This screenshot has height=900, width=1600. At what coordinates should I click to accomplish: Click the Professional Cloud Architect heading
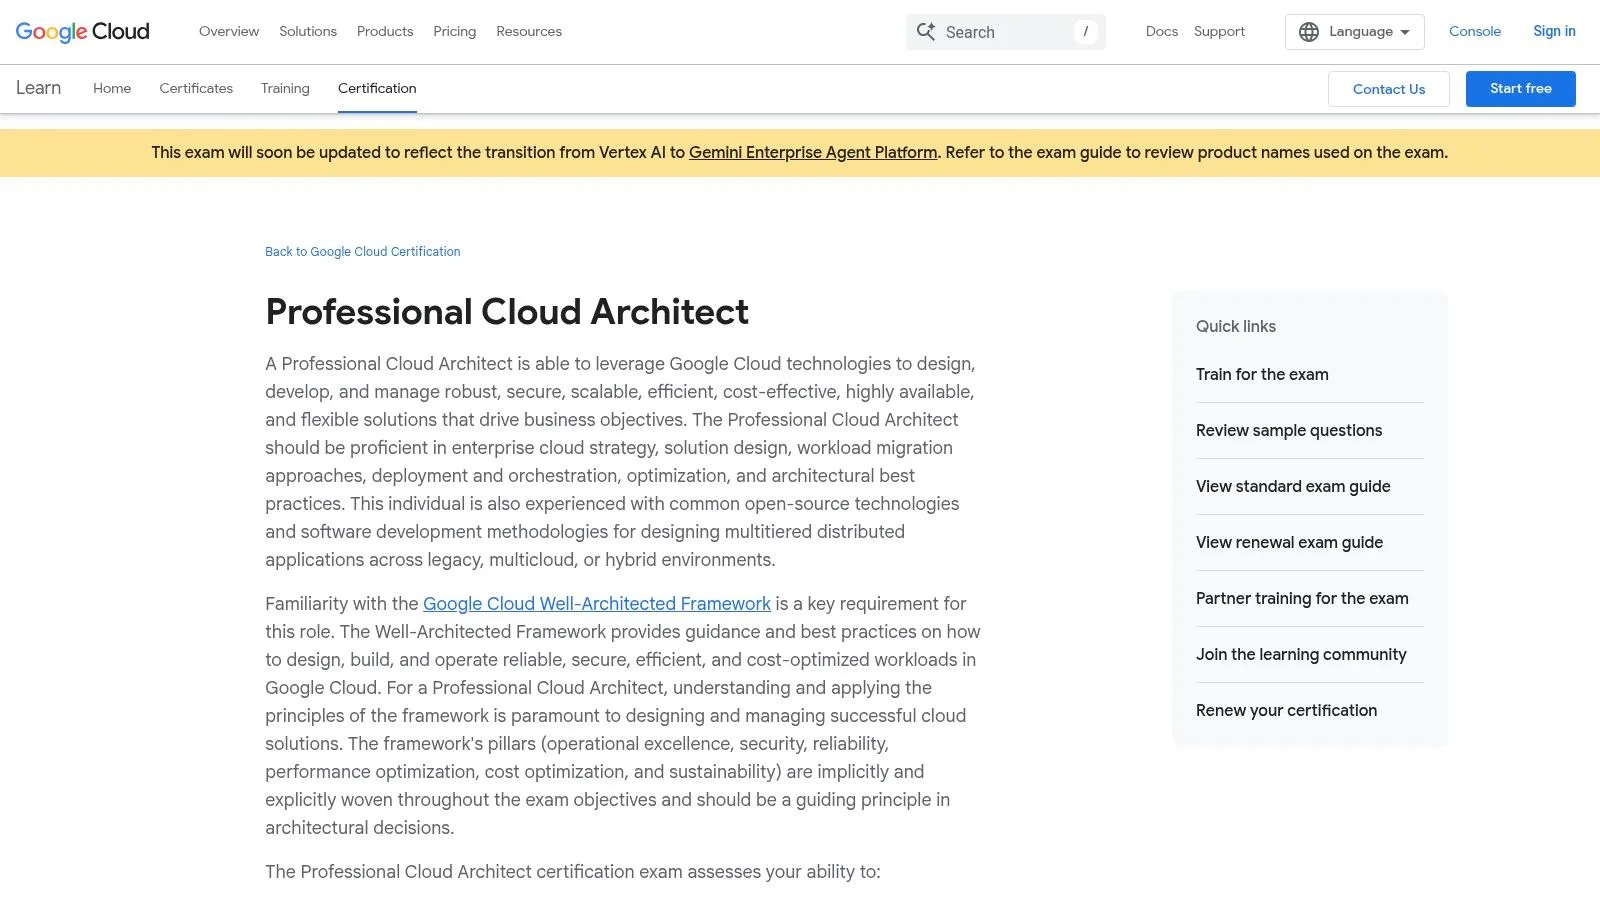[x=507, y=312]
